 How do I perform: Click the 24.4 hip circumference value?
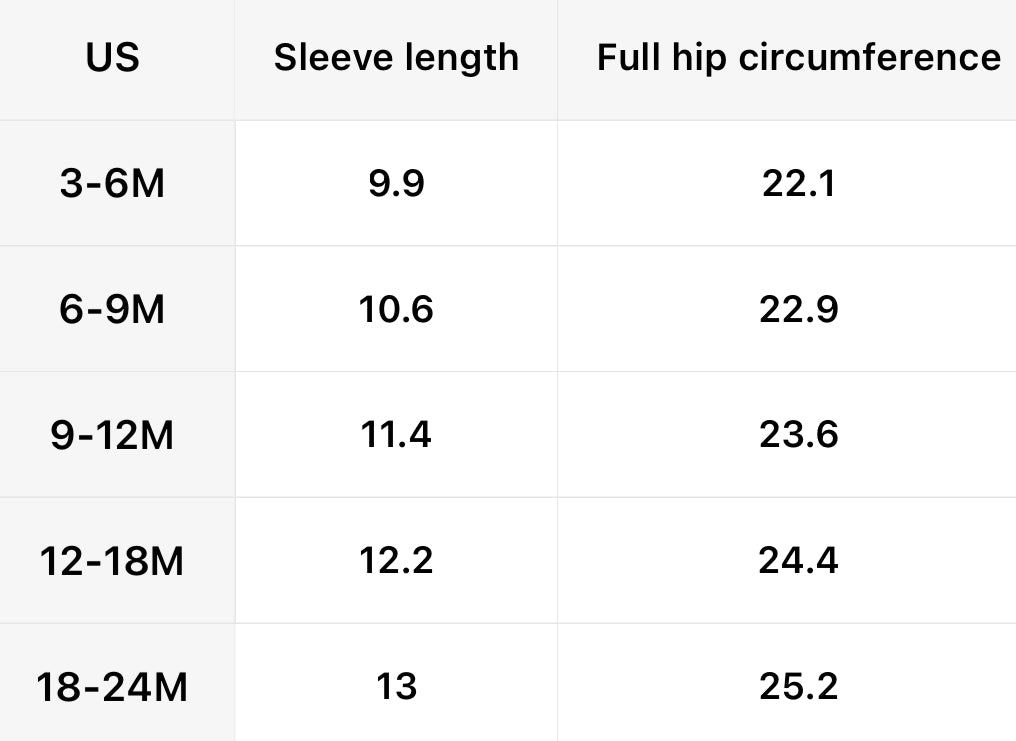798,561
